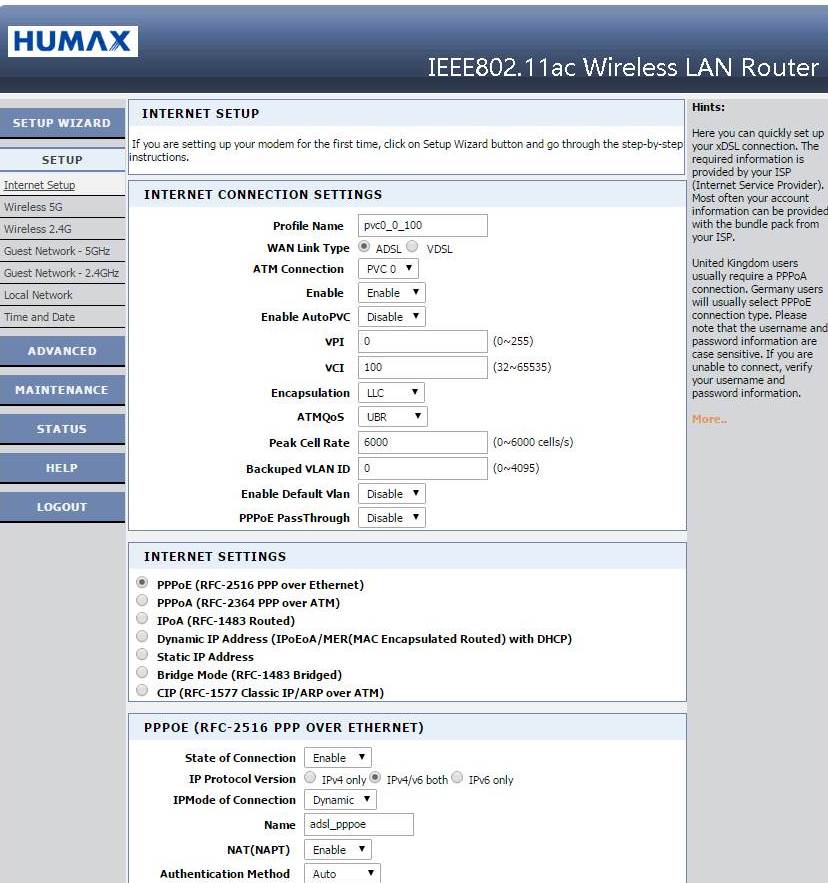Choose Bridge Mode (RFC-1483 Bridged)
This screenshot has width=828, height=883.
click(x=142, y=672)
